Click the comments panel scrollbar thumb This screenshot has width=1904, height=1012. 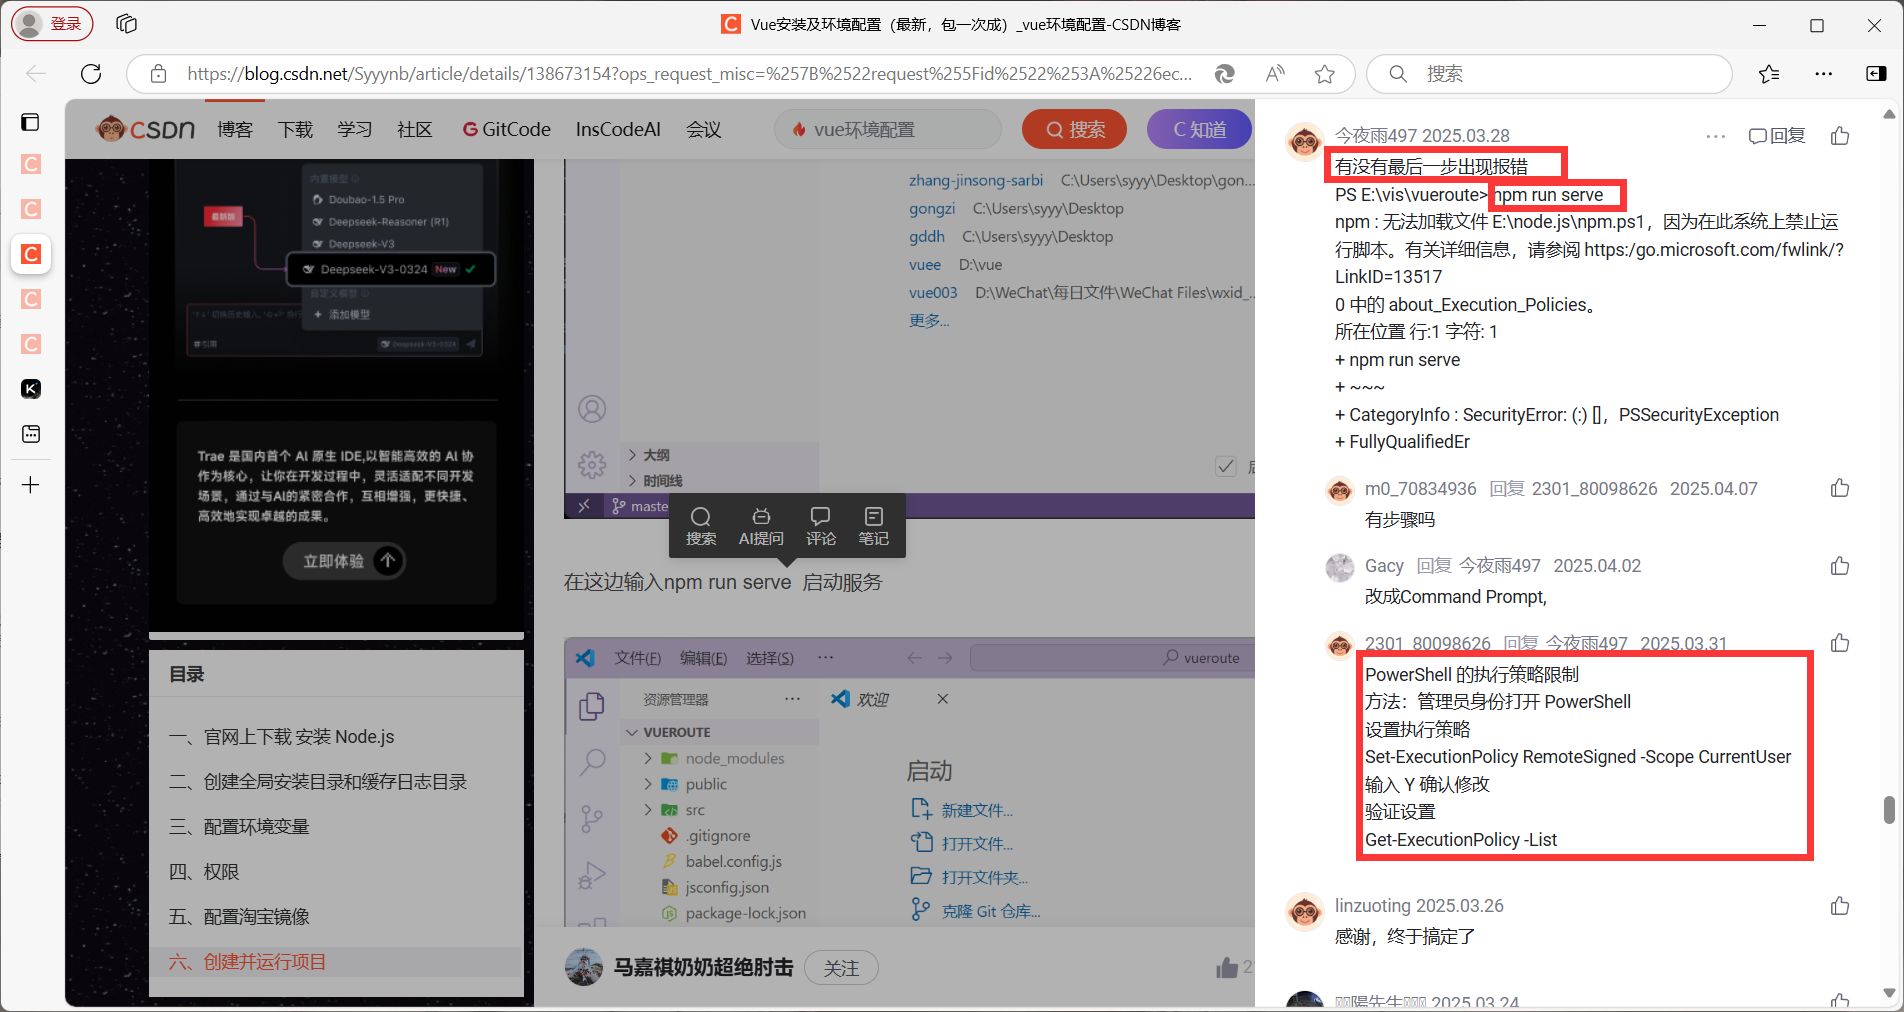[1889, 810]
